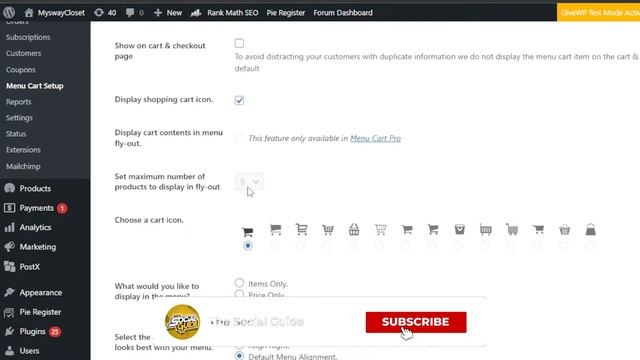Choose the second cart icon image
The image size is (640, 360).
(276, 230)
